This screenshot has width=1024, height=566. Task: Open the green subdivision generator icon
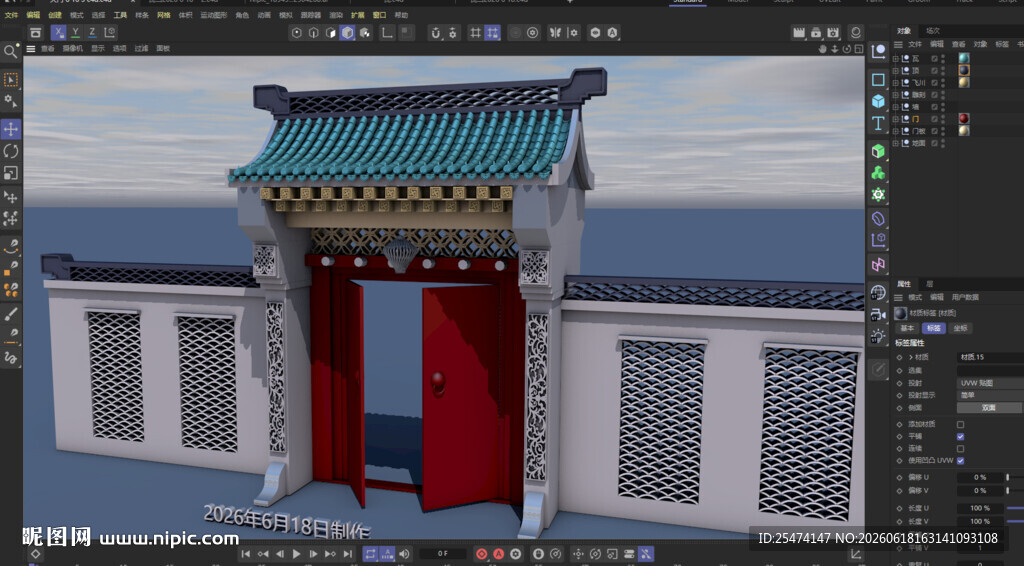(878, 151)
